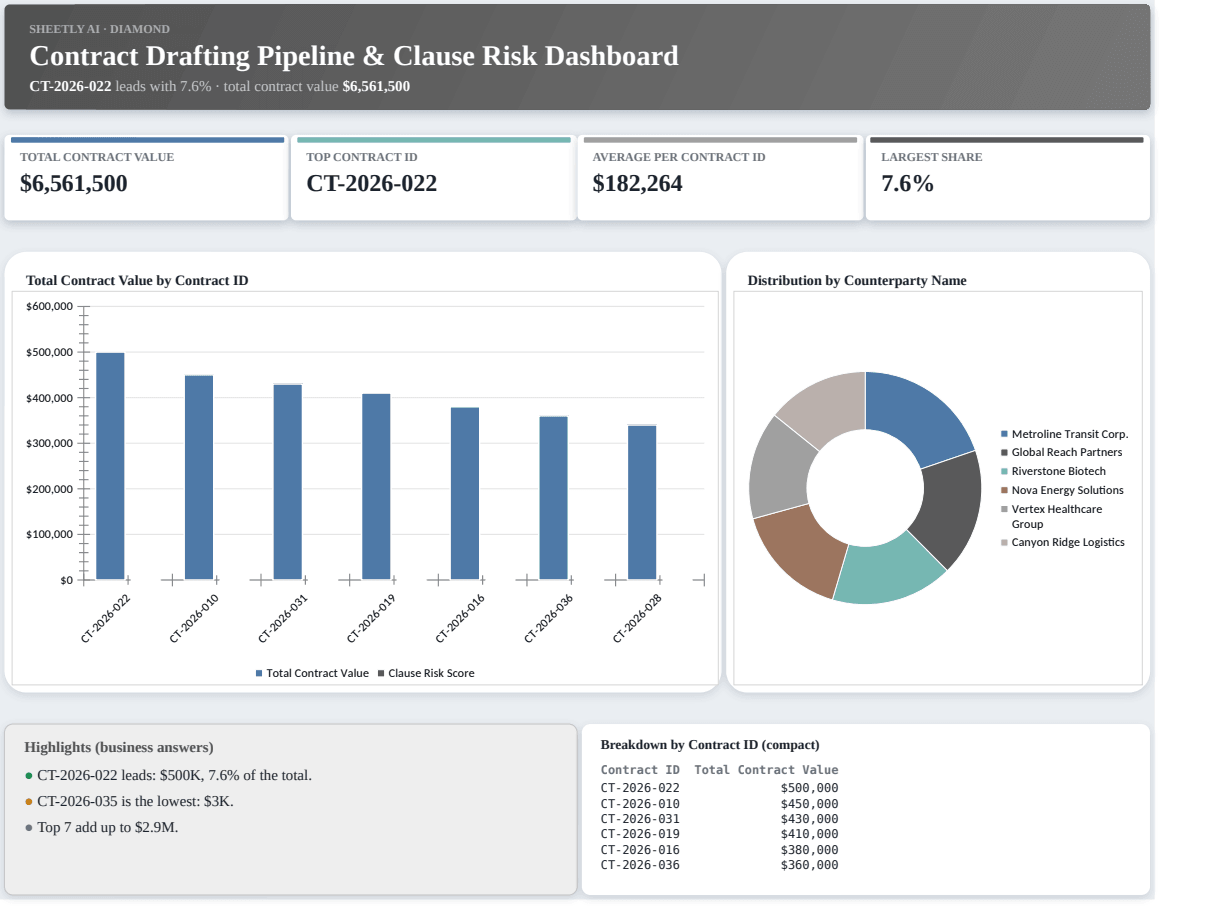
Task: Select the CT-2026-031 bar in the bar chart
Action: pyautogui.click(x=288, y=481)
